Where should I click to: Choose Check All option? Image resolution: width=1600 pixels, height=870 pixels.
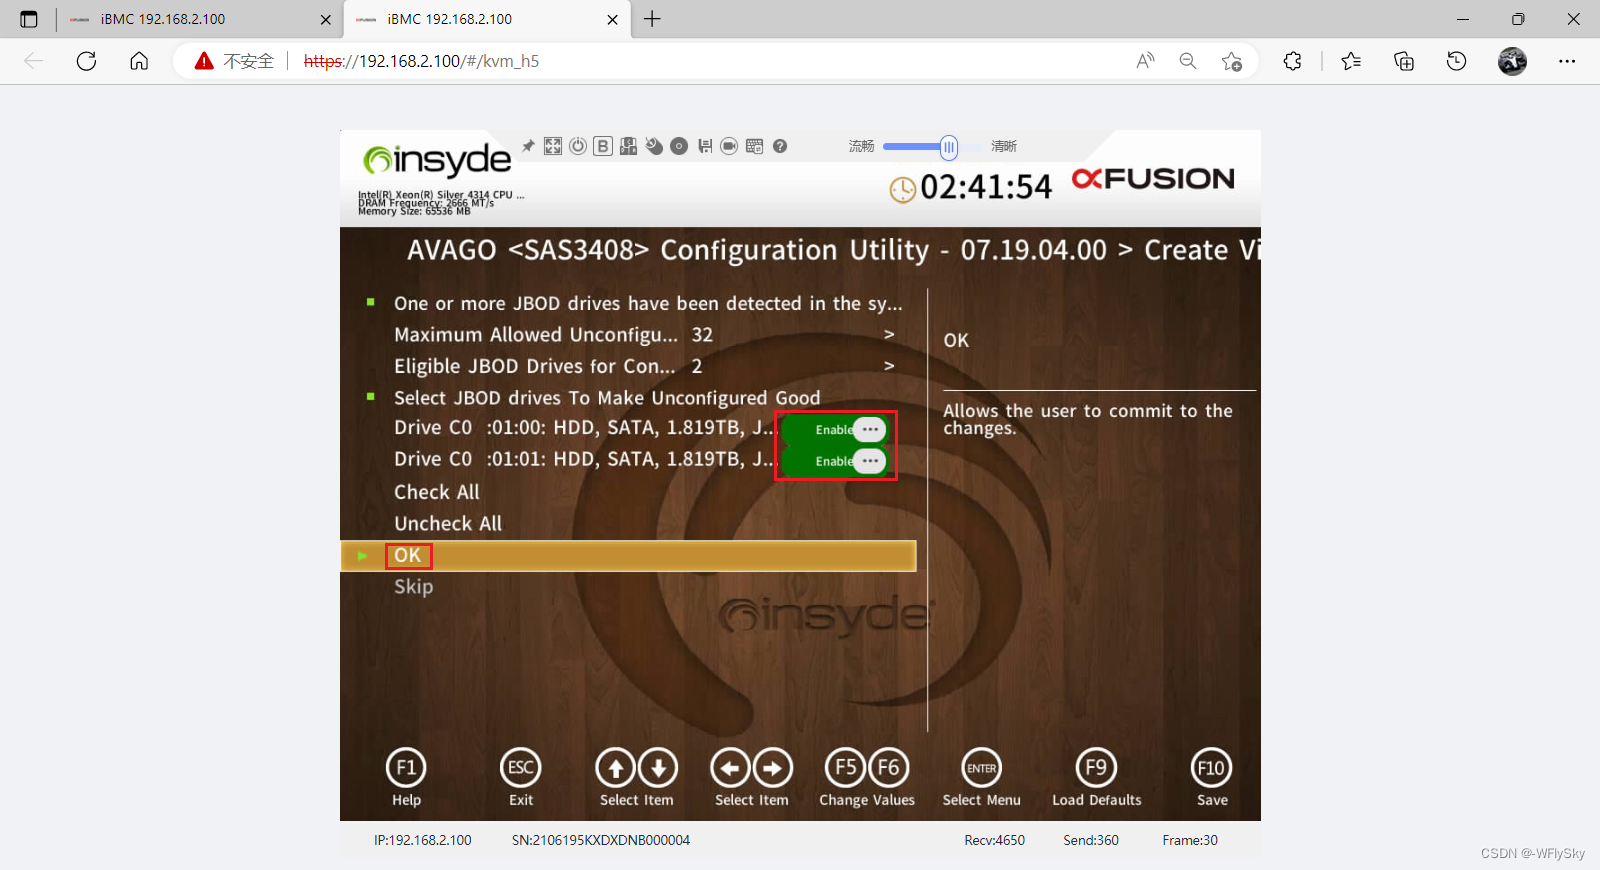click(436, 492)
